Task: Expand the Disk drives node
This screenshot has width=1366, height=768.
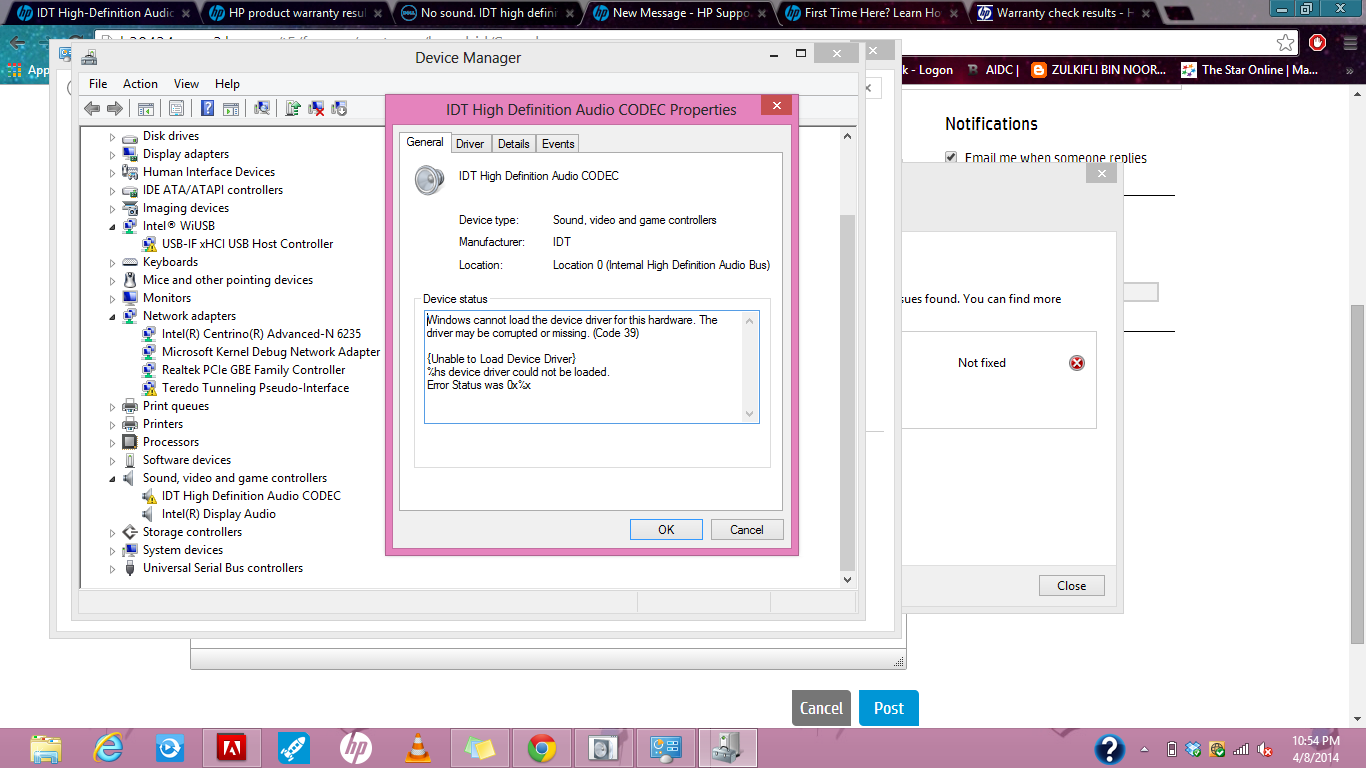Action: point(113,137)
